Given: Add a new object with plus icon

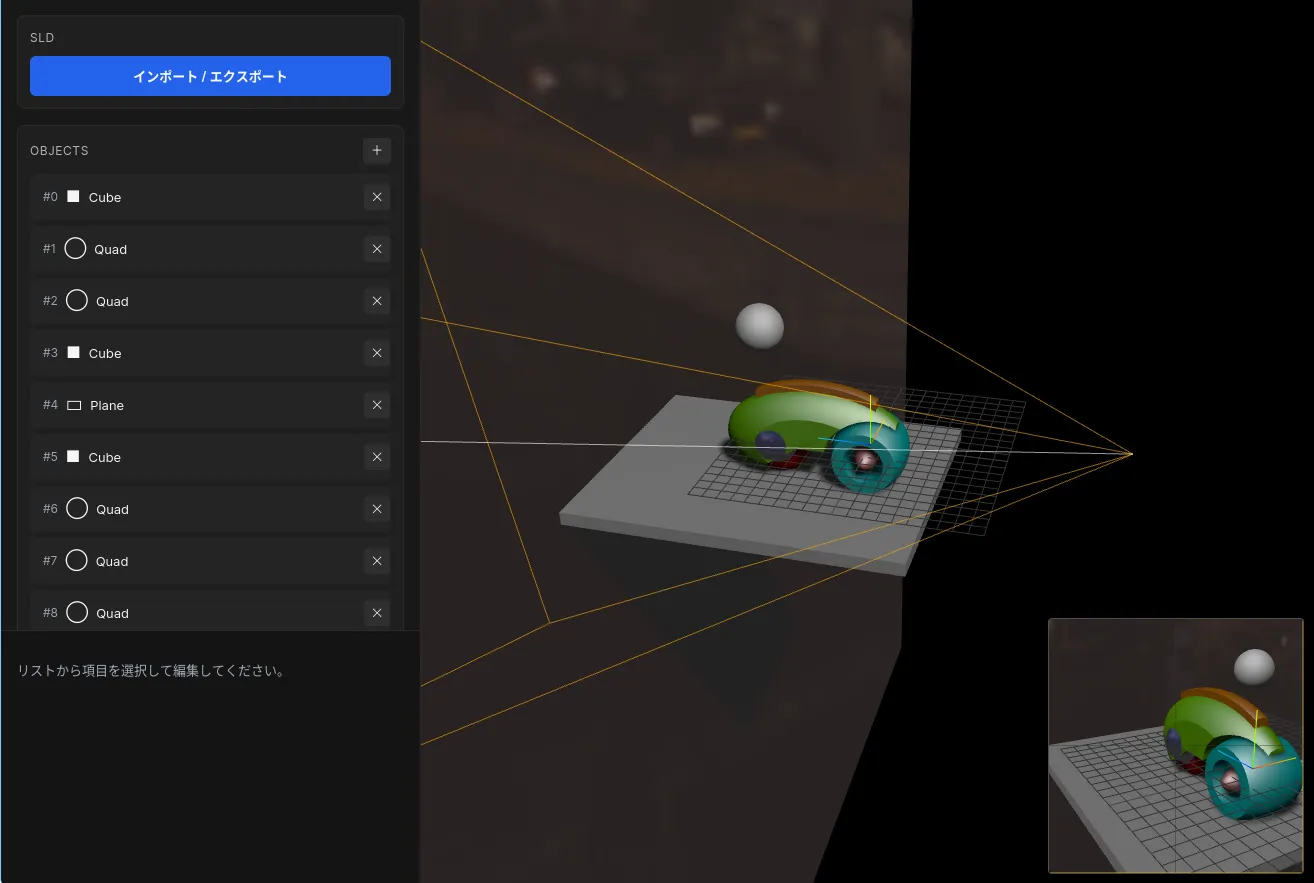Looking at the screenshot, I should tap(377, 151).
